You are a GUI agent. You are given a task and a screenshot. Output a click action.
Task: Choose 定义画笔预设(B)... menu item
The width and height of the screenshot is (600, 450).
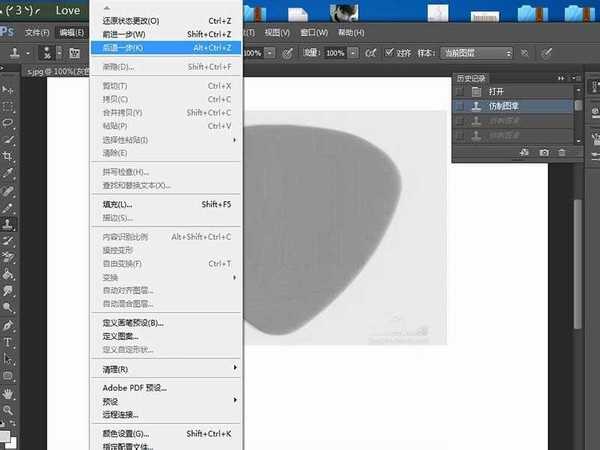(166, 323)
